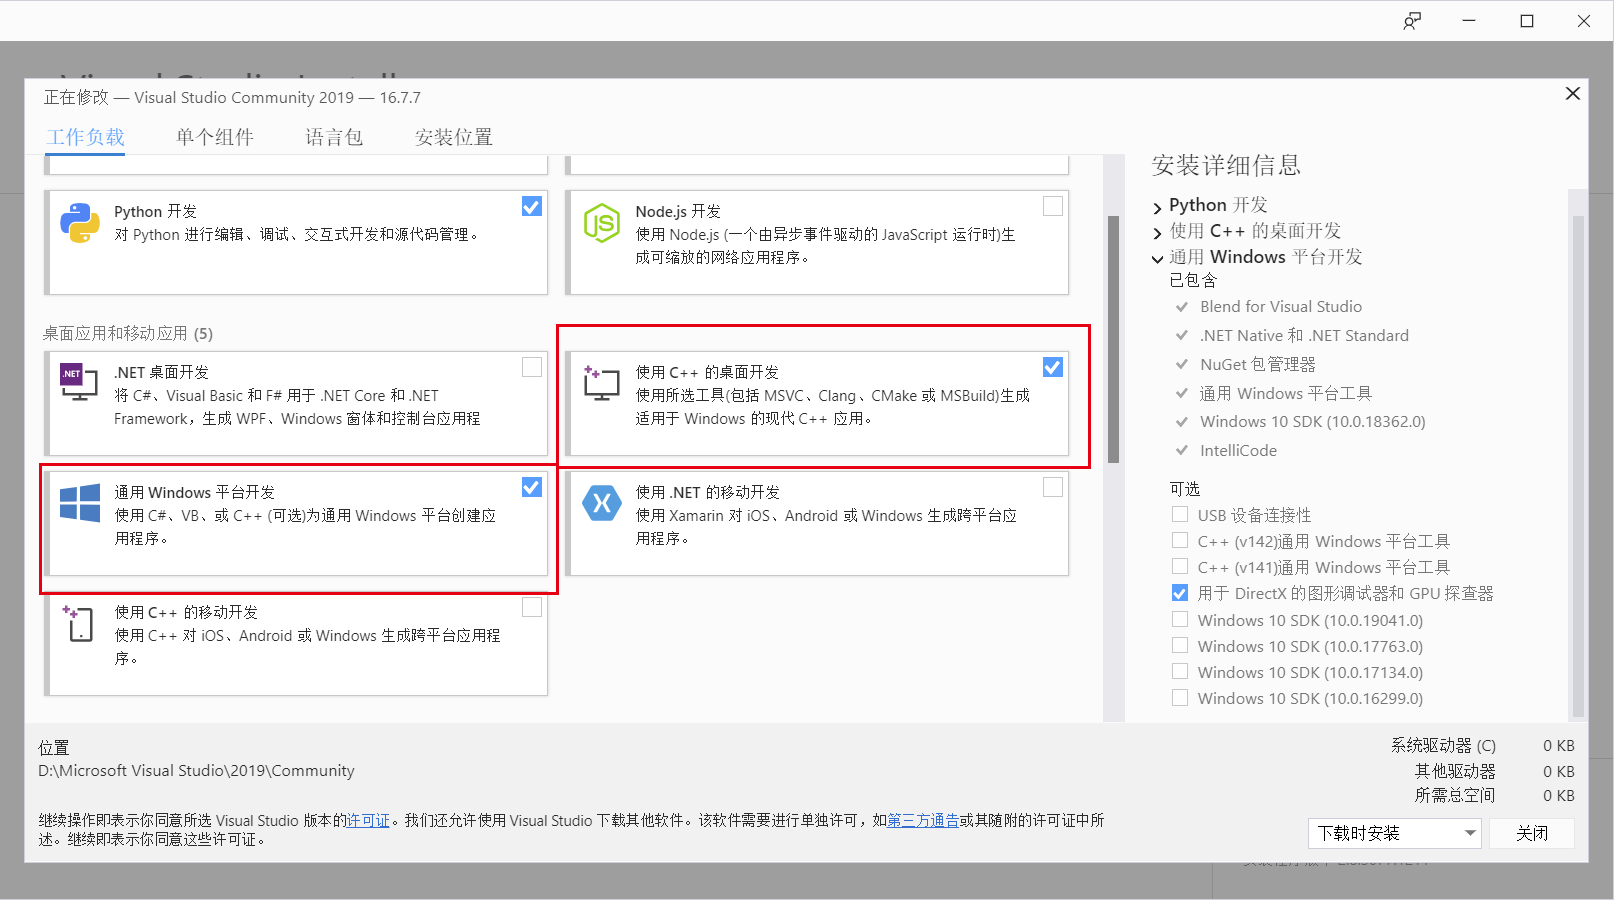Click the .NET 桌面开发 workload icon
The width and height of the screenshot is (1614, 900).
80,382
